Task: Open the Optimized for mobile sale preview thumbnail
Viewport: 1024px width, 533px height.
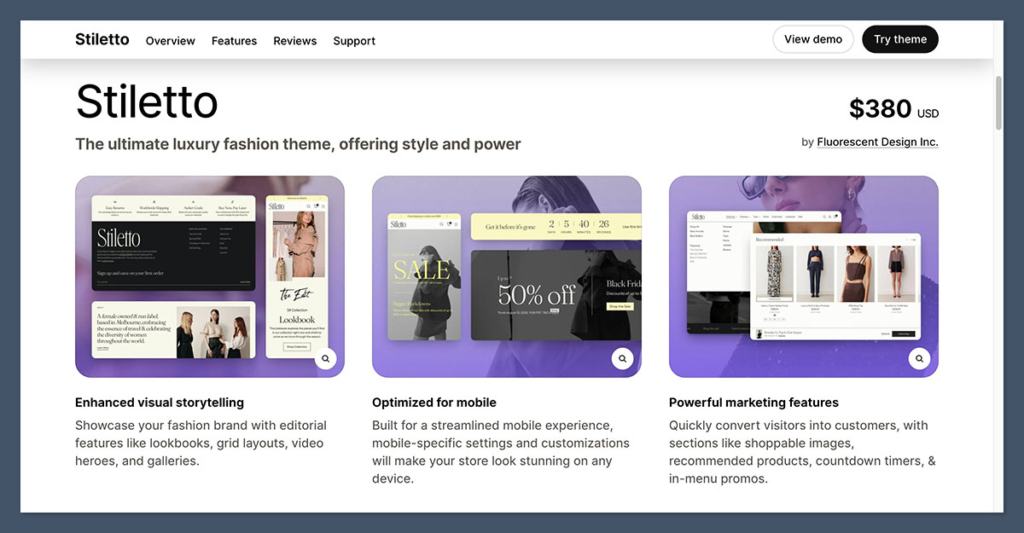Action: pos(507,276)
